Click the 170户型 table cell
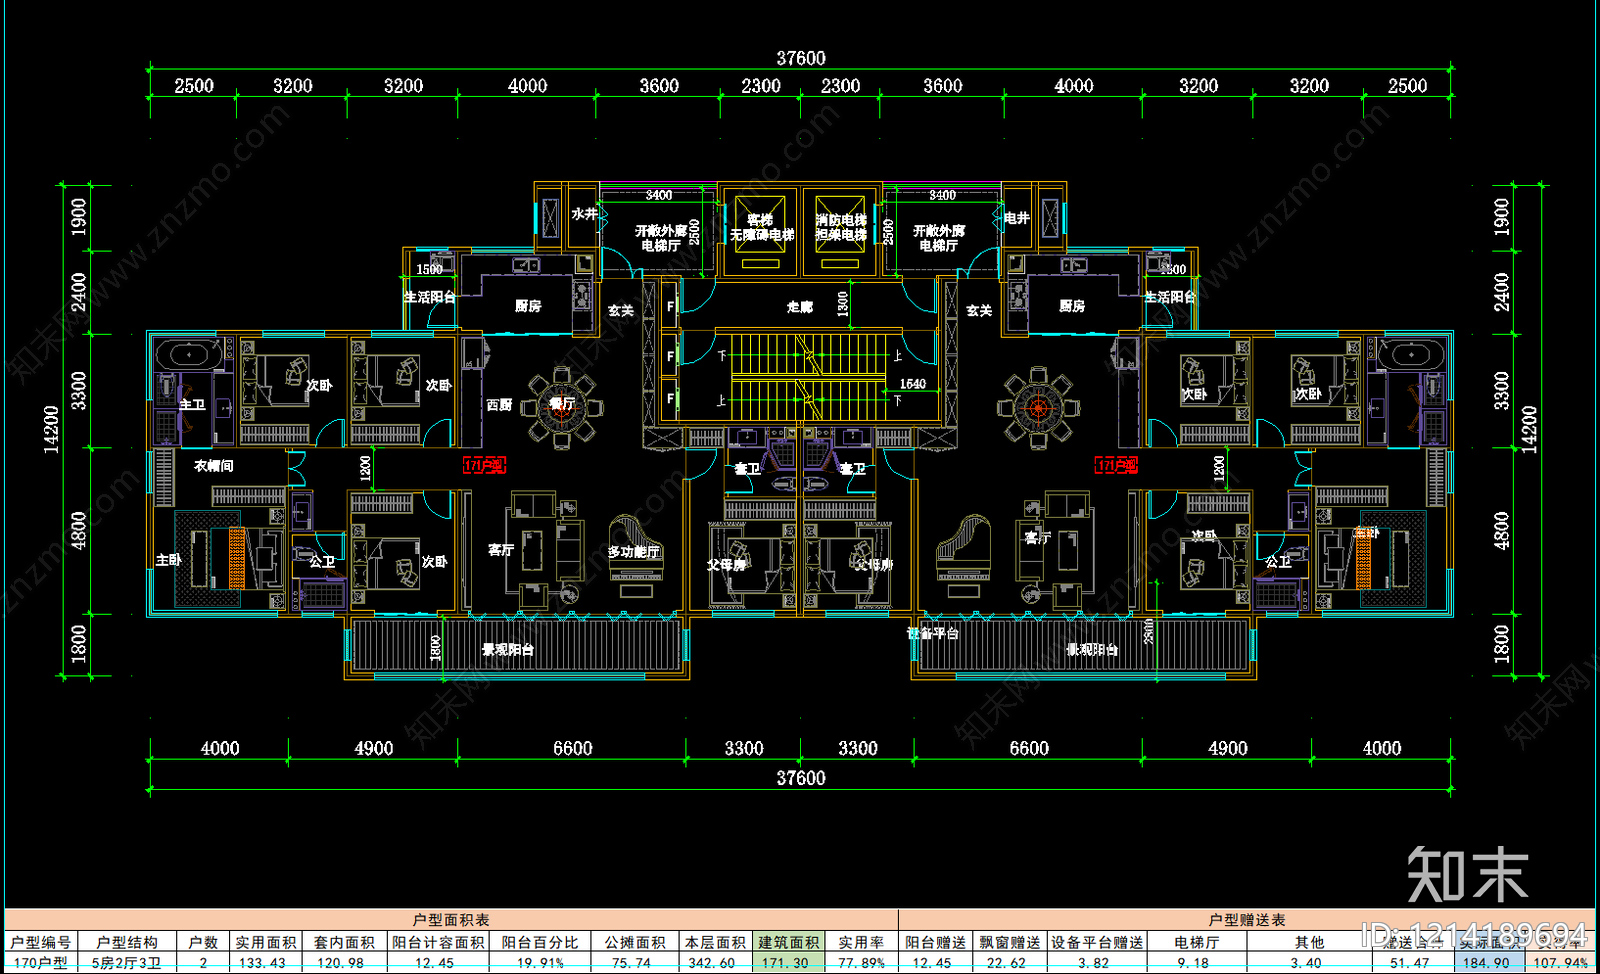This screenshot has width=1600, height=974. [41, 963]
